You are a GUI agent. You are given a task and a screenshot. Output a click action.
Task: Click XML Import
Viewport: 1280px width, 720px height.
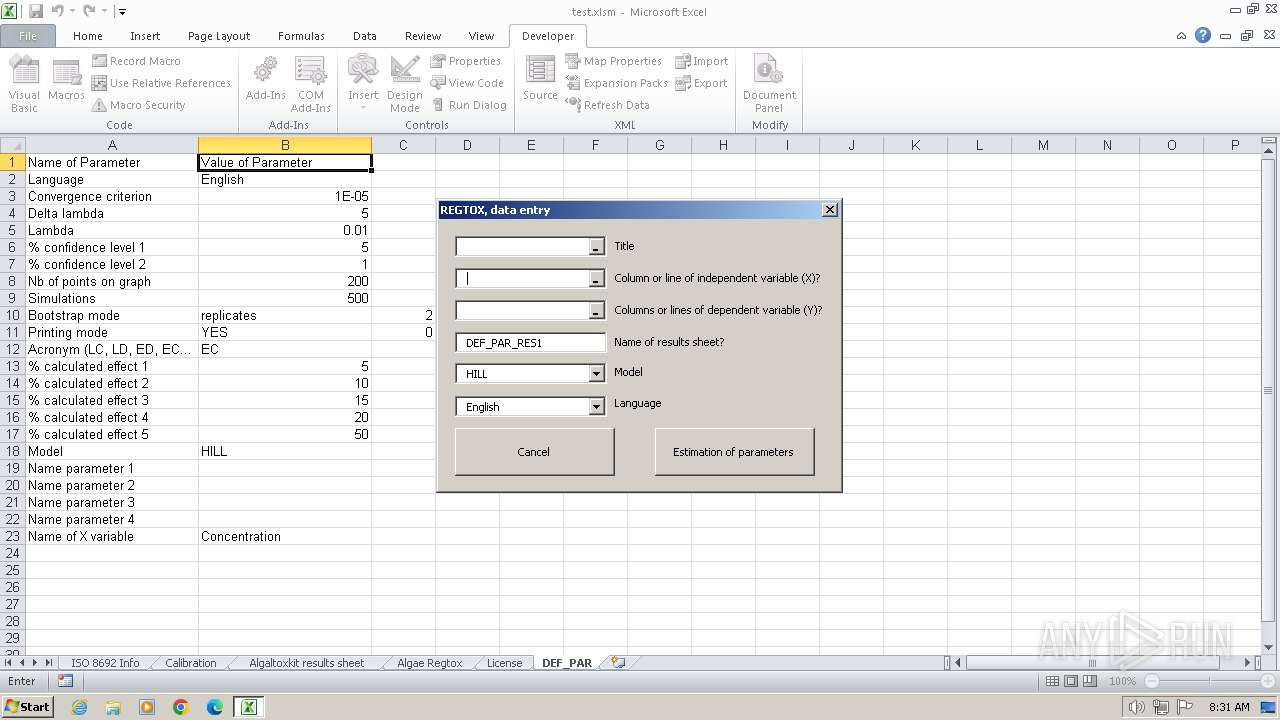tap(702, 61)
